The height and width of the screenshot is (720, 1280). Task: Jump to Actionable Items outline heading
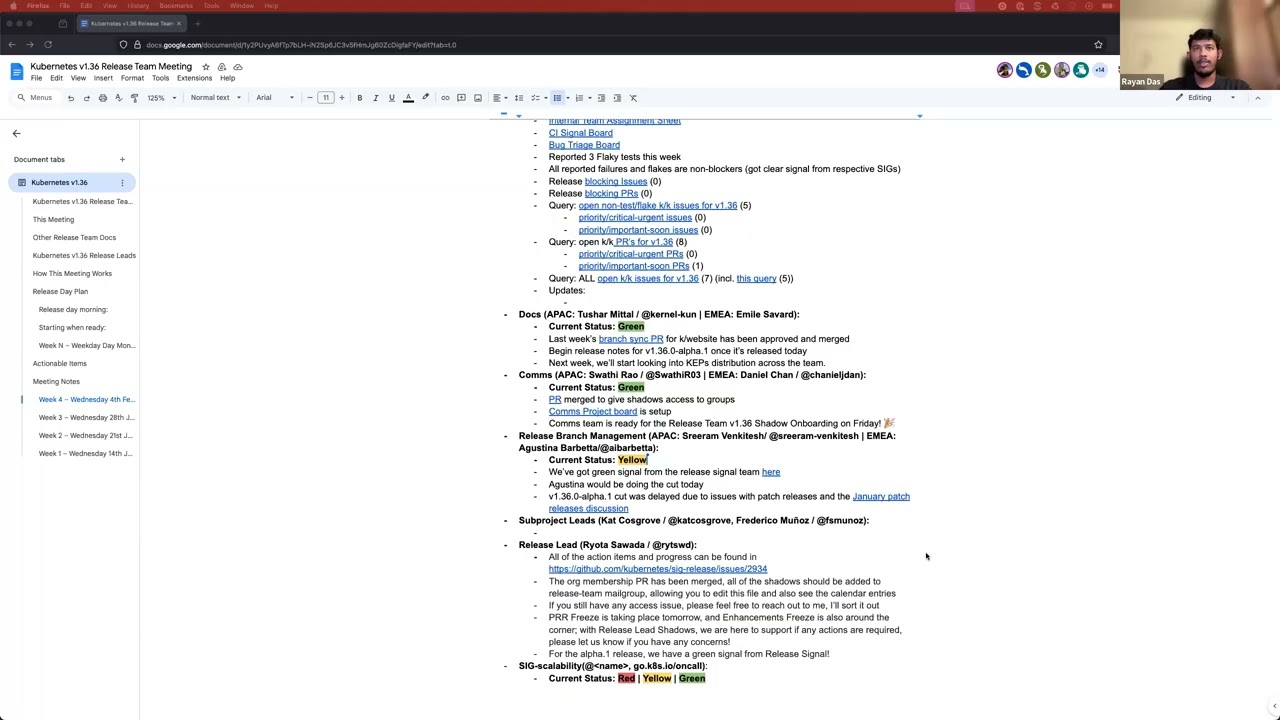tap(59, 363)
